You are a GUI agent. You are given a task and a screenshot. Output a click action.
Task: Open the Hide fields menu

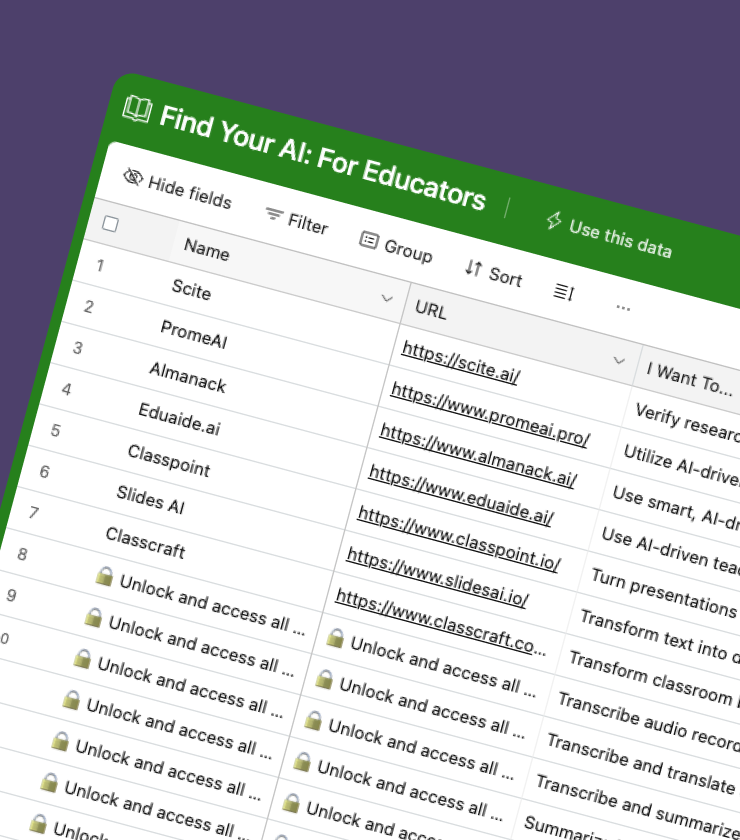pos(178,189)
